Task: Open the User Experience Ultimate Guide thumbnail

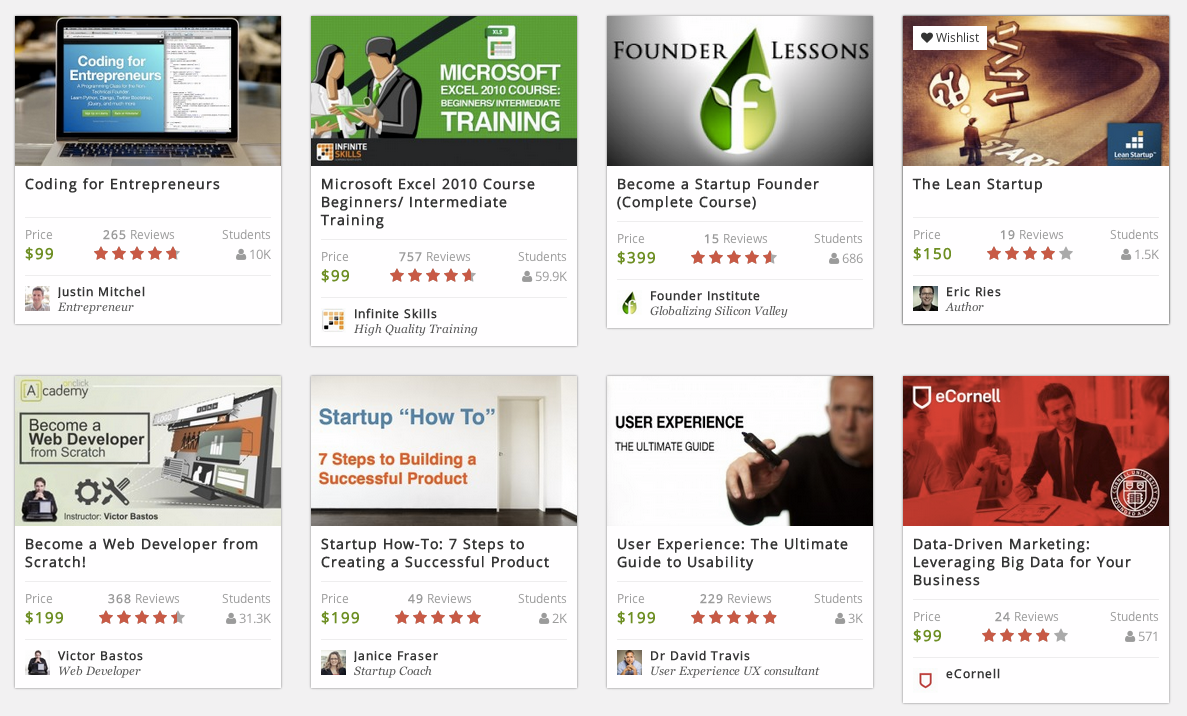Action: pos(740,450)
